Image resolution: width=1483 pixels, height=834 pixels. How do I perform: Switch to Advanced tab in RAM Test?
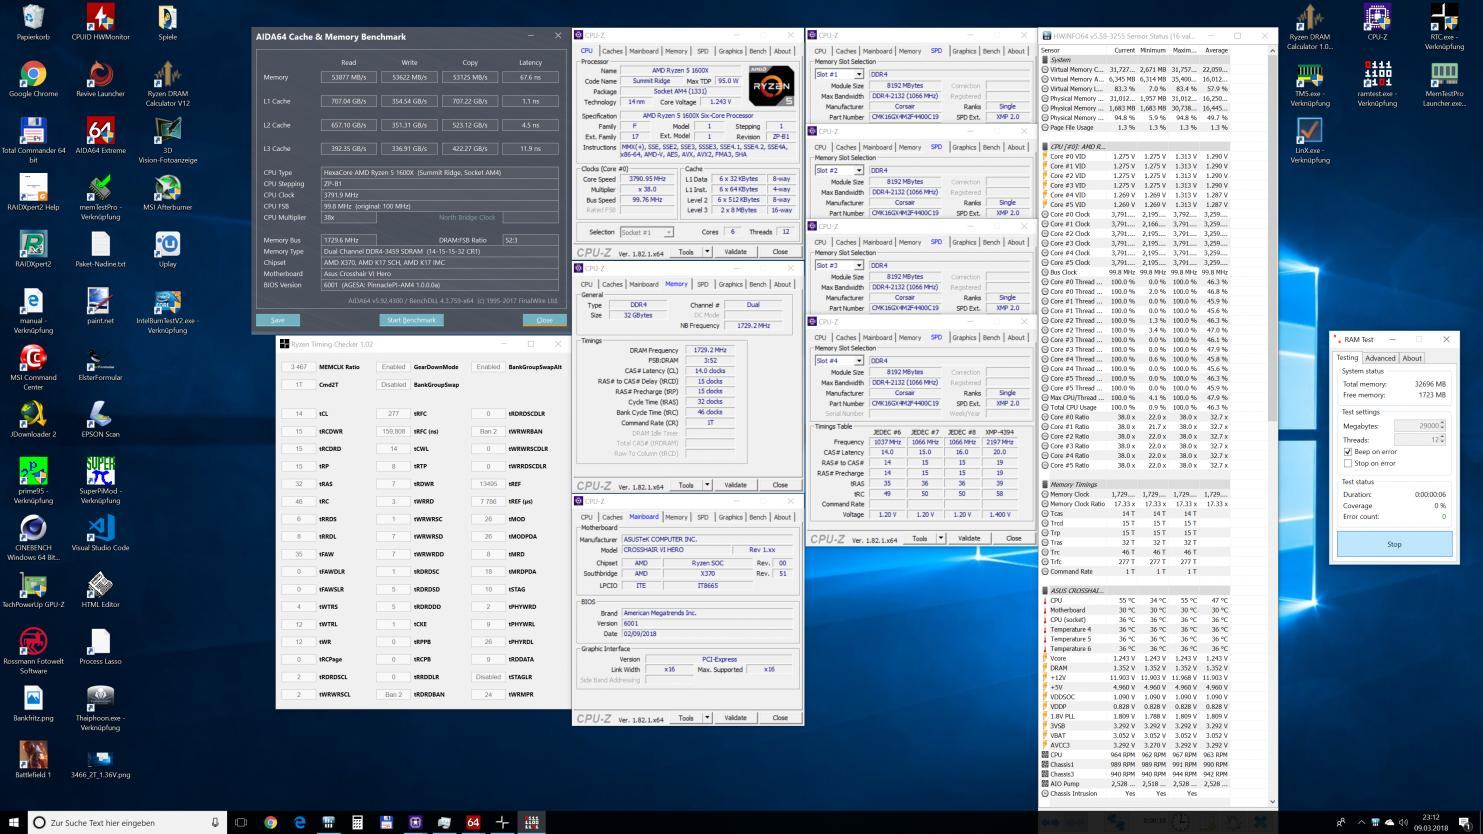[1379, 358]
